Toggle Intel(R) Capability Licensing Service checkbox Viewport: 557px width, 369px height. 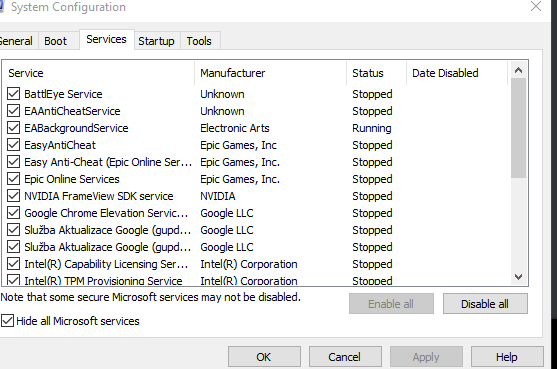coord(13,264)
